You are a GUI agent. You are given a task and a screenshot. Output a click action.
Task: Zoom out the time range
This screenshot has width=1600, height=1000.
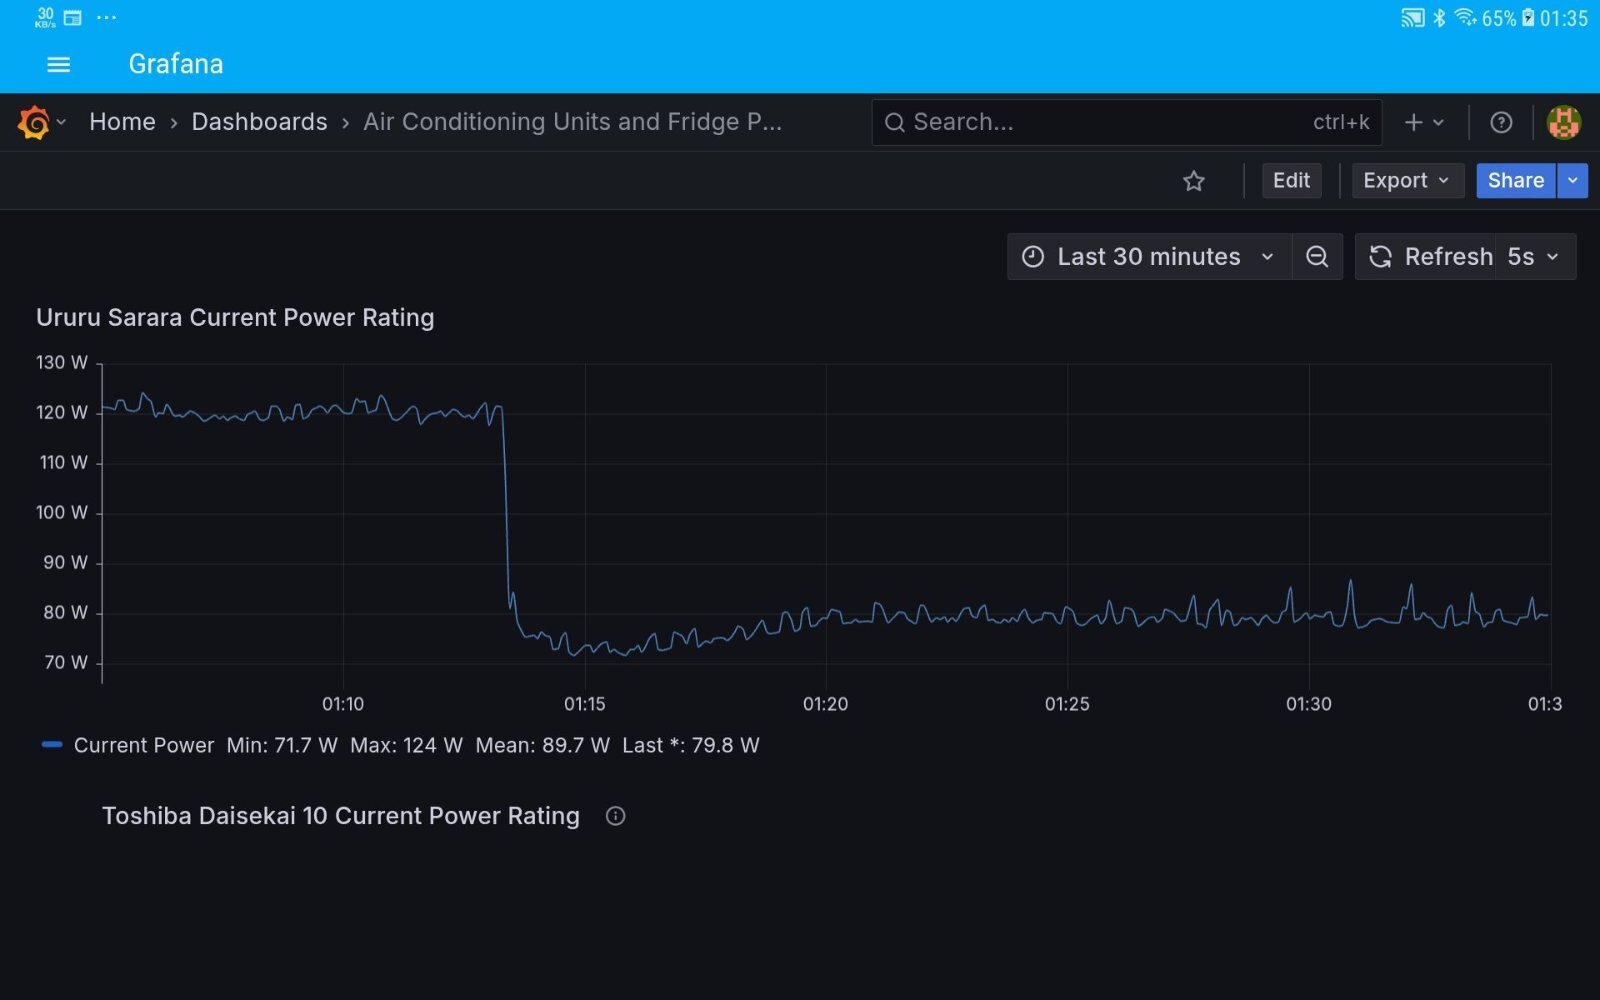(1317, 257)
